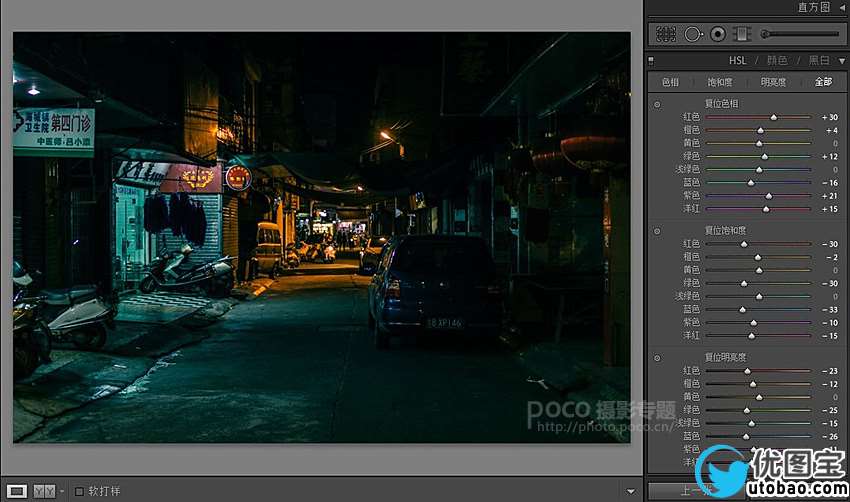Image resolution: width=850 pixels, height=502 pixels.
Task: Switch to the 饱和度 saturation tab
Action: tap(720, 82)
